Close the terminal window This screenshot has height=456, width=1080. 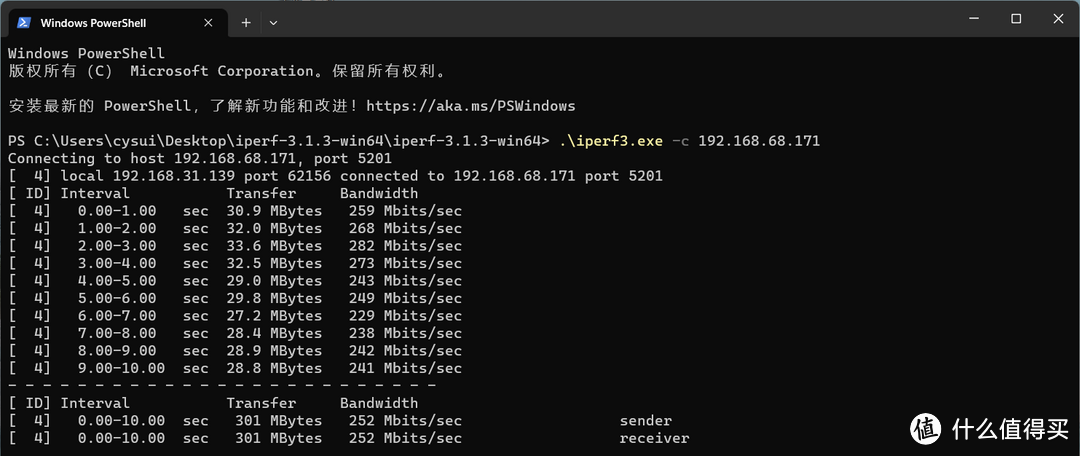click(1058, 19)
